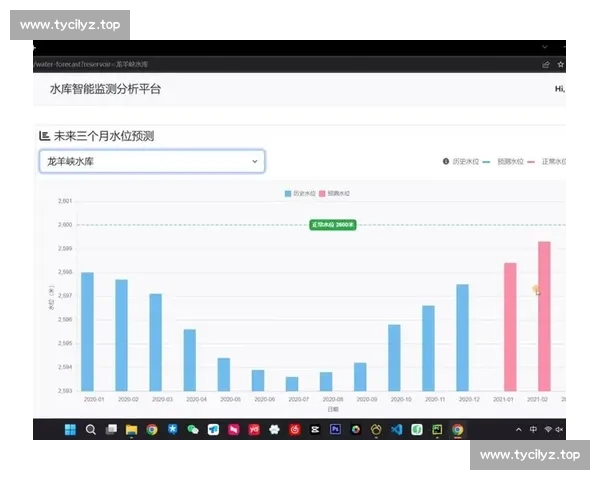Click the 2021-01 pink forecast bar

510,327
